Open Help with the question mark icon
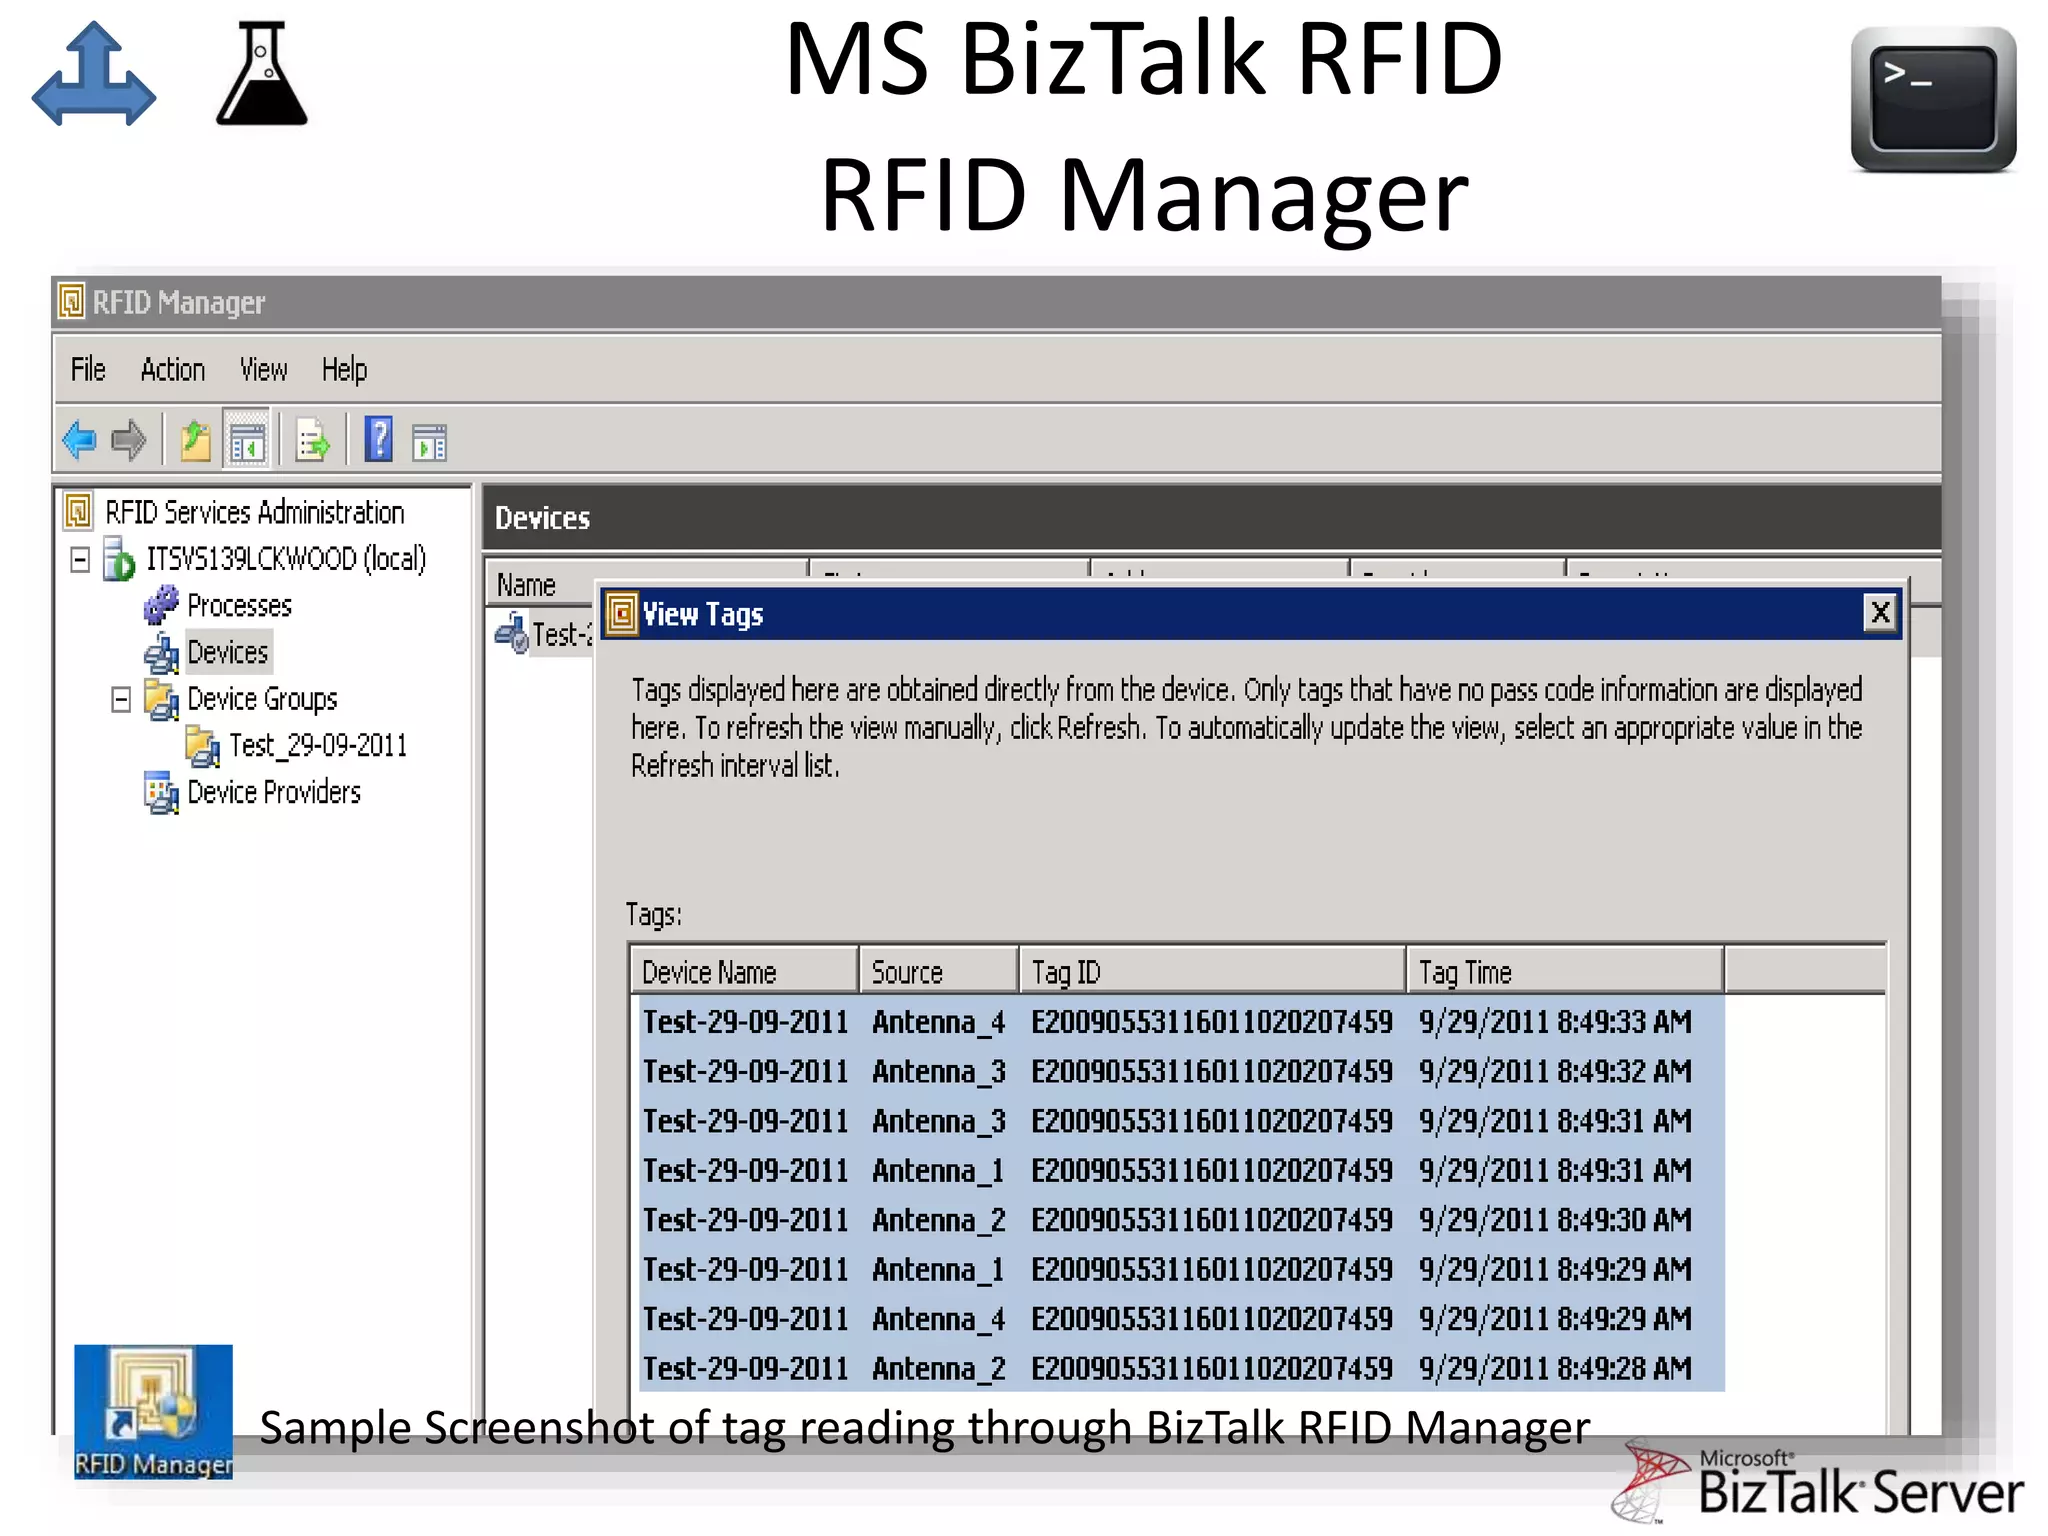2048x1536 pixels. 378,439
